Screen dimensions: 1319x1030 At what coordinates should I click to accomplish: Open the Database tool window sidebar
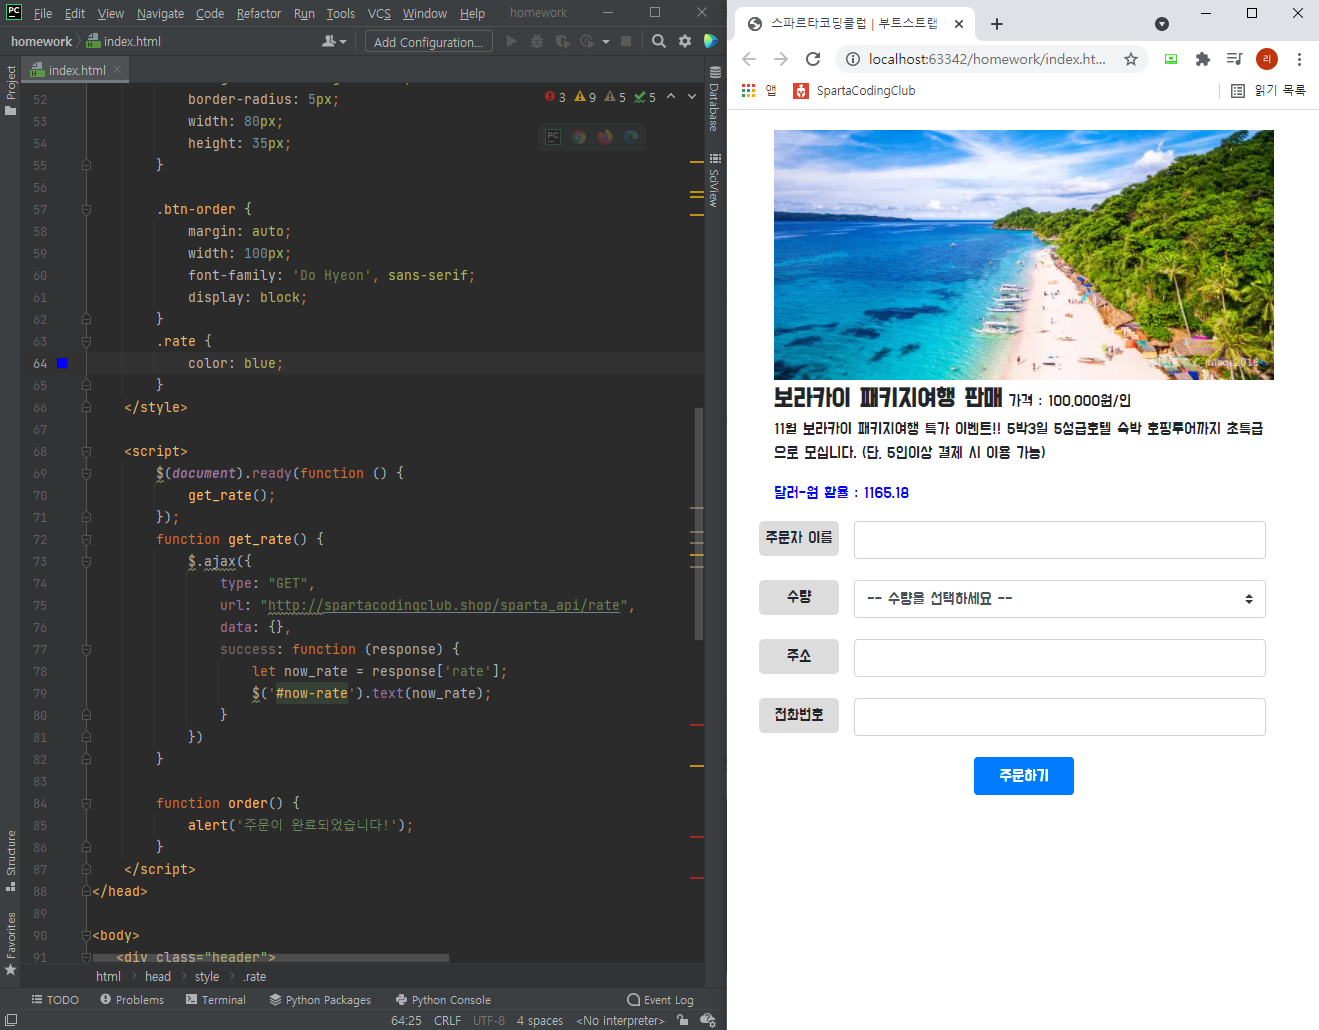(714, 99)
